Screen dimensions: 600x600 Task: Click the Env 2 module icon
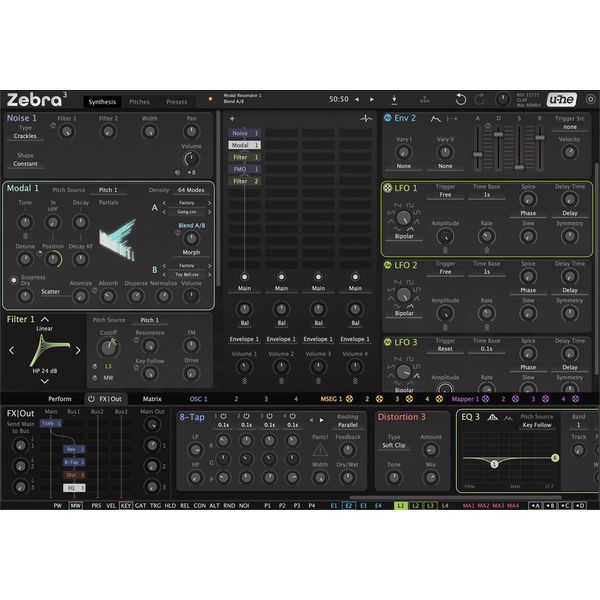point(386,118)
